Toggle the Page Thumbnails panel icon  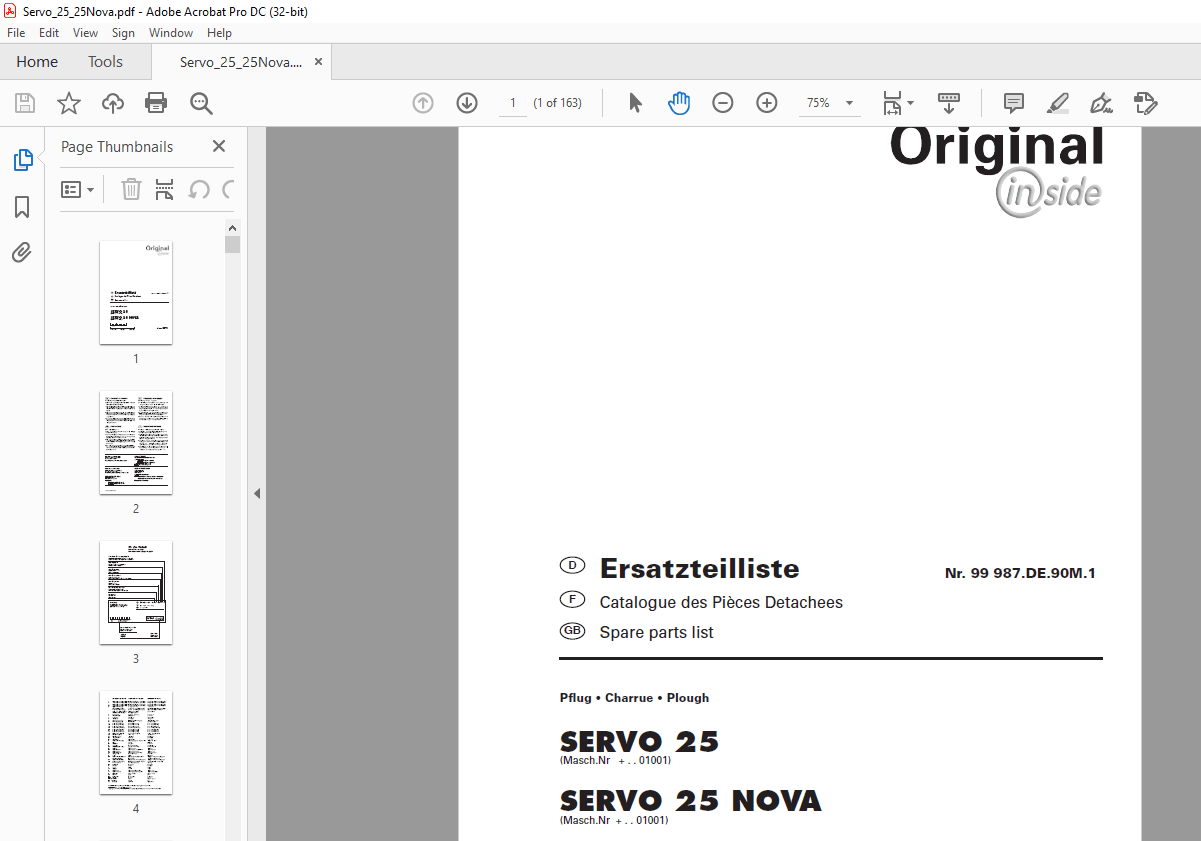click(x=21, y=159)
